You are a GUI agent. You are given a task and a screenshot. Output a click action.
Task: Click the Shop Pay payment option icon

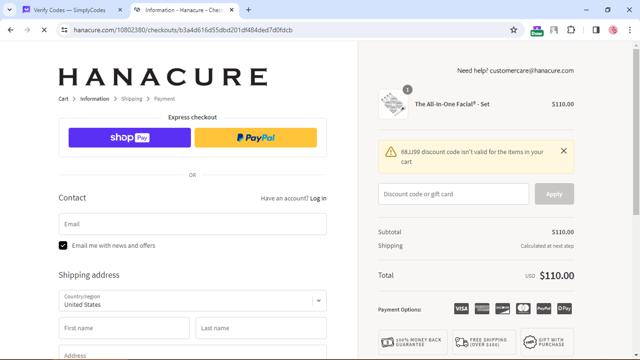tap(564, 309)
